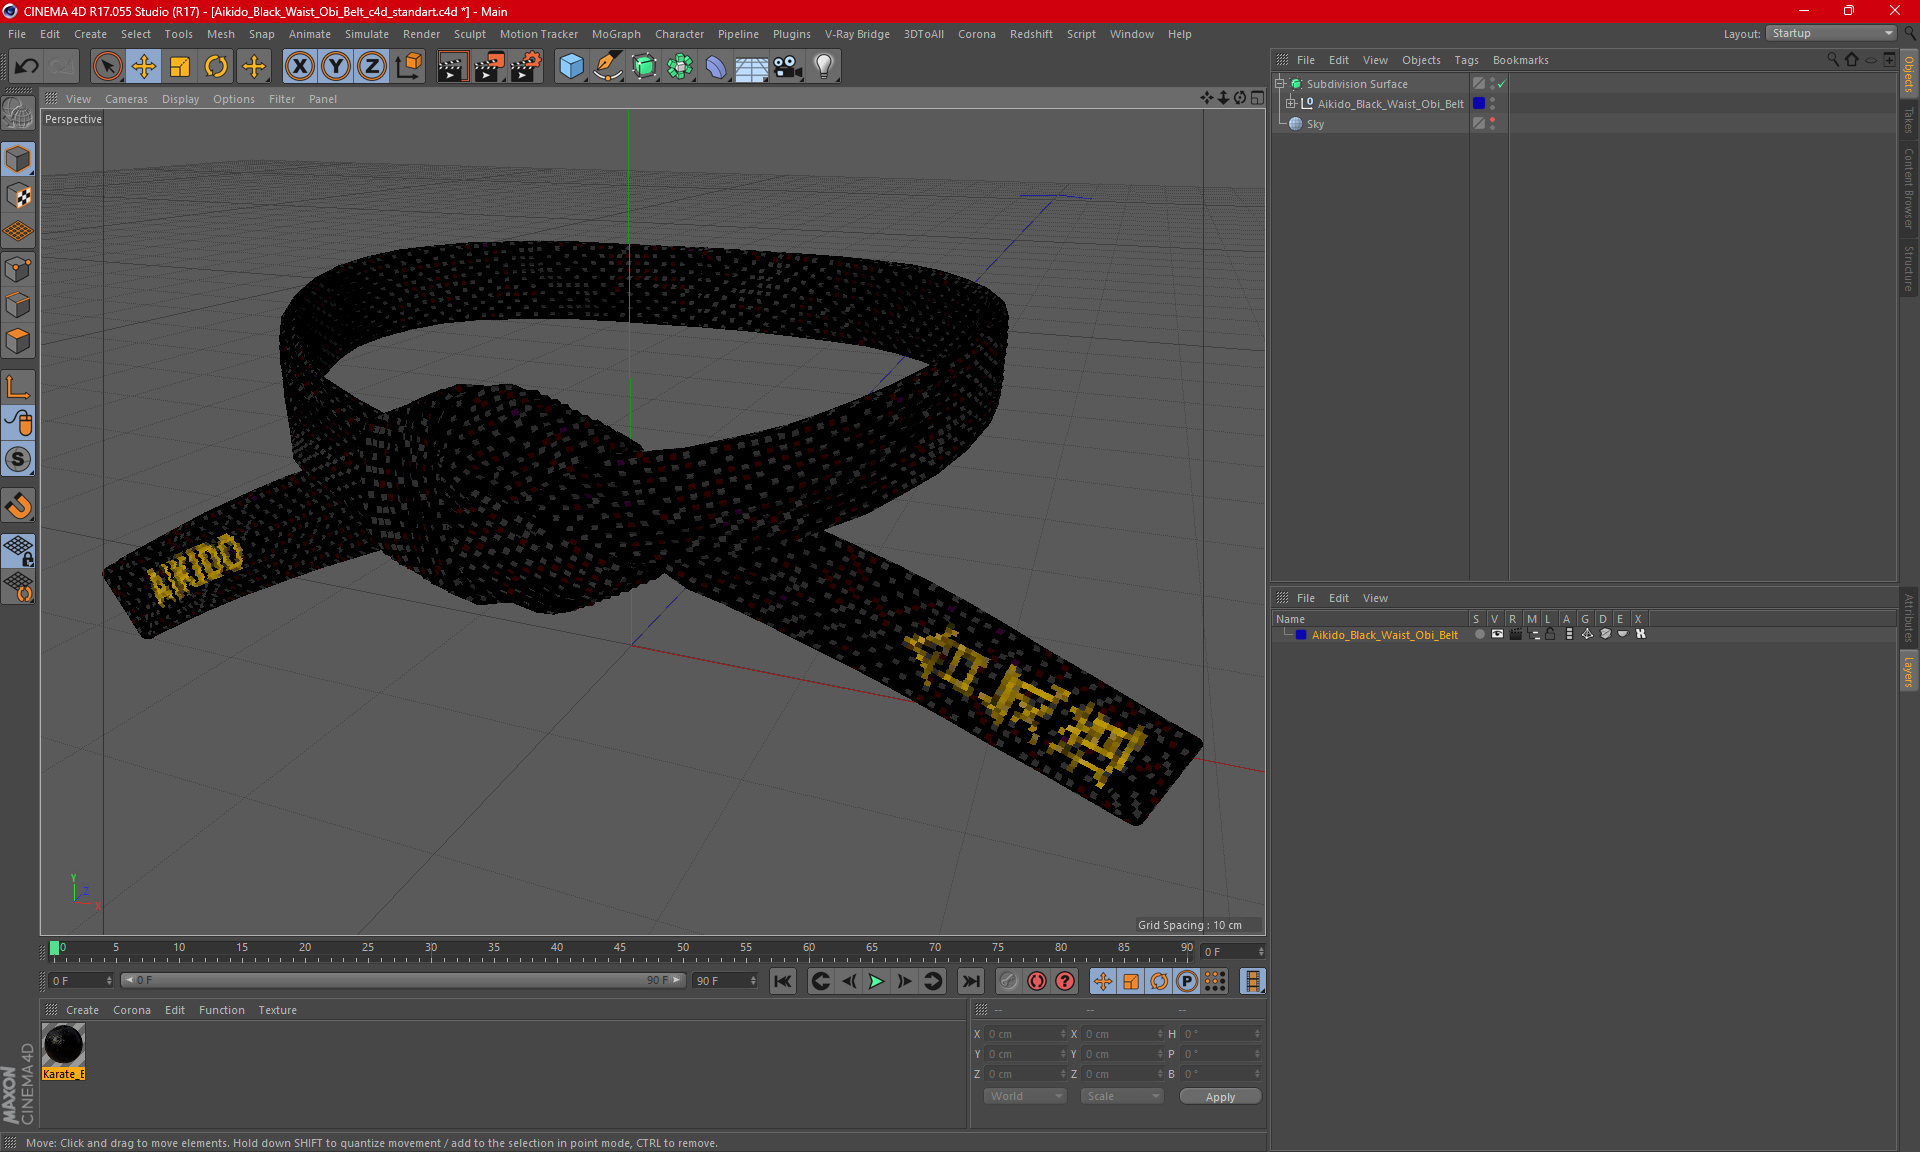
Task: Add a Cube primitive object
Action: coord(571,67)
